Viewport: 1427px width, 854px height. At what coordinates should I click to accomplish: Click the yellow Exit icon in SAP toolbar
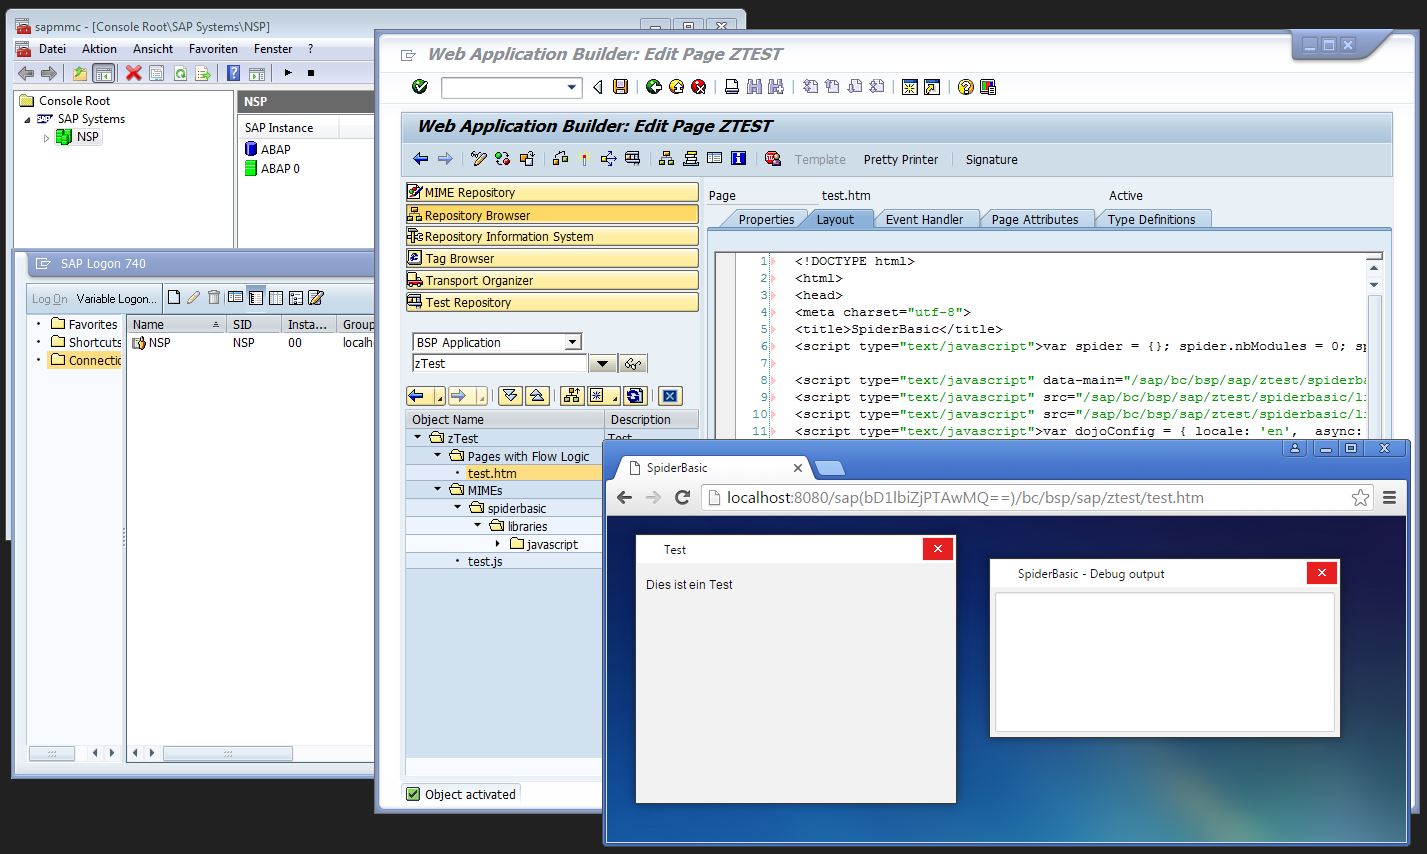pos(676,87)
